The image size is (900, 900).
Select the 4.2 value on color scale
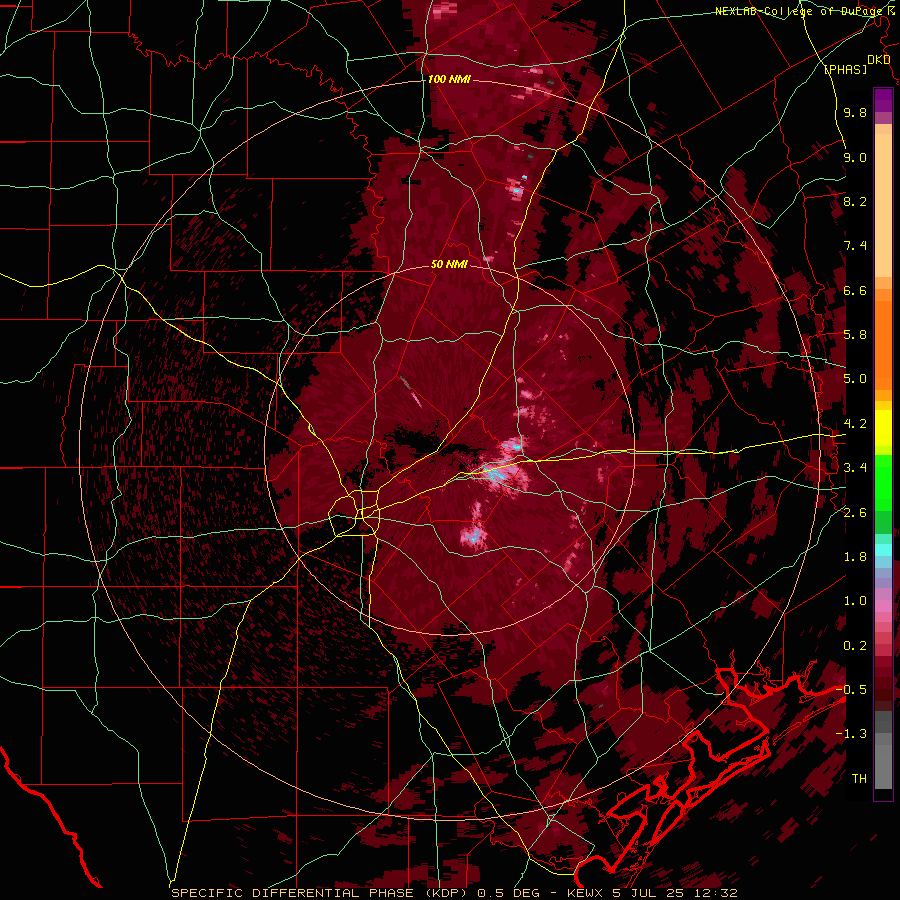click(x=855, y=424)
